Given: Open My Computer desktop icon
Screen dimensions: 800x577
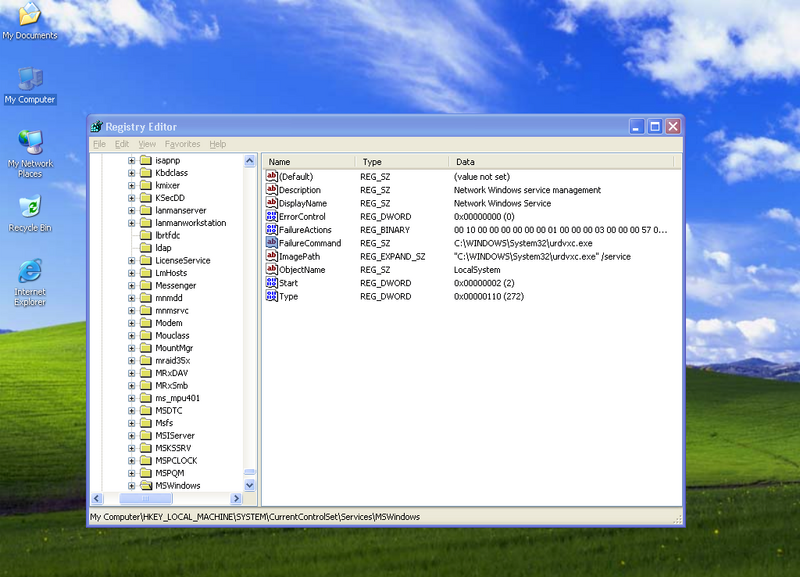Looking at the screenshot, I should coord(30,86).
